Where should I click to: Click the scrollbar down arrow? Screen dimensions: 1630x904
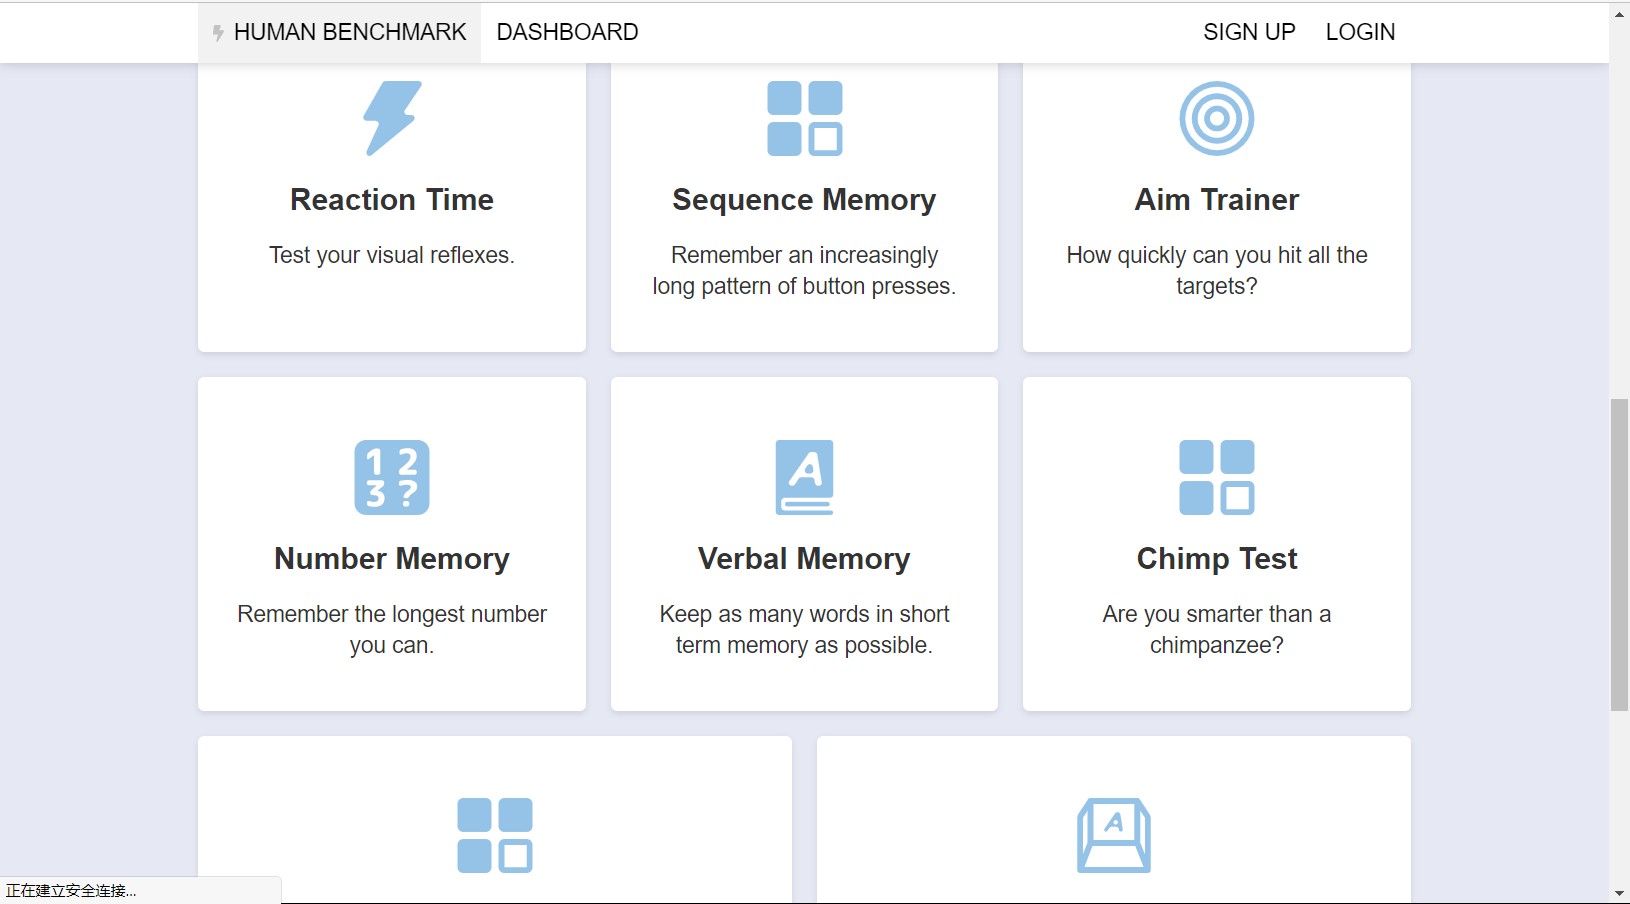(1619, 894)
